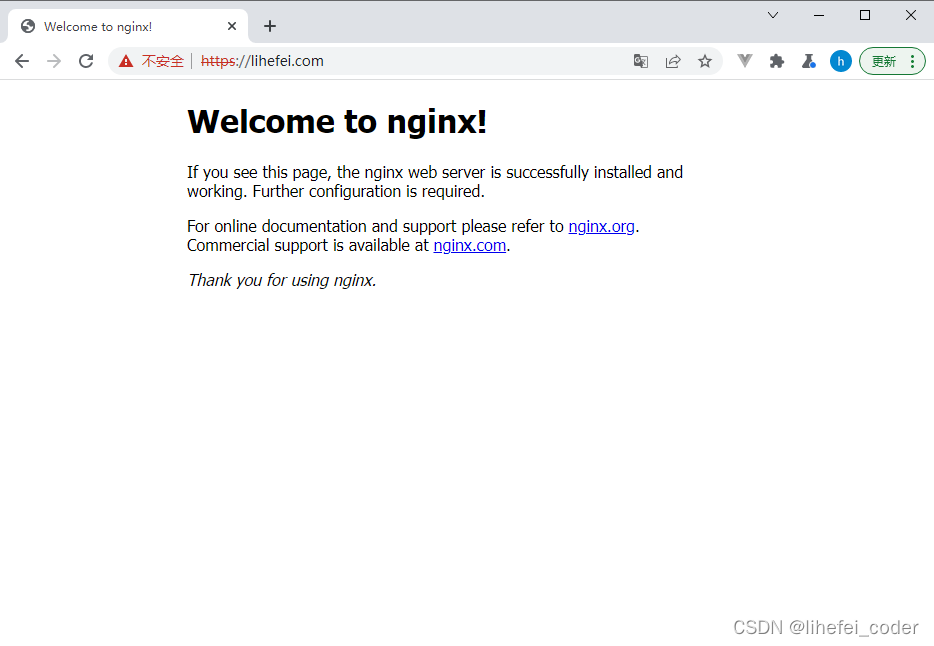This screenshot has width=934, height=646.
Task: Click the 更新 update button
Action: [884, 61]
